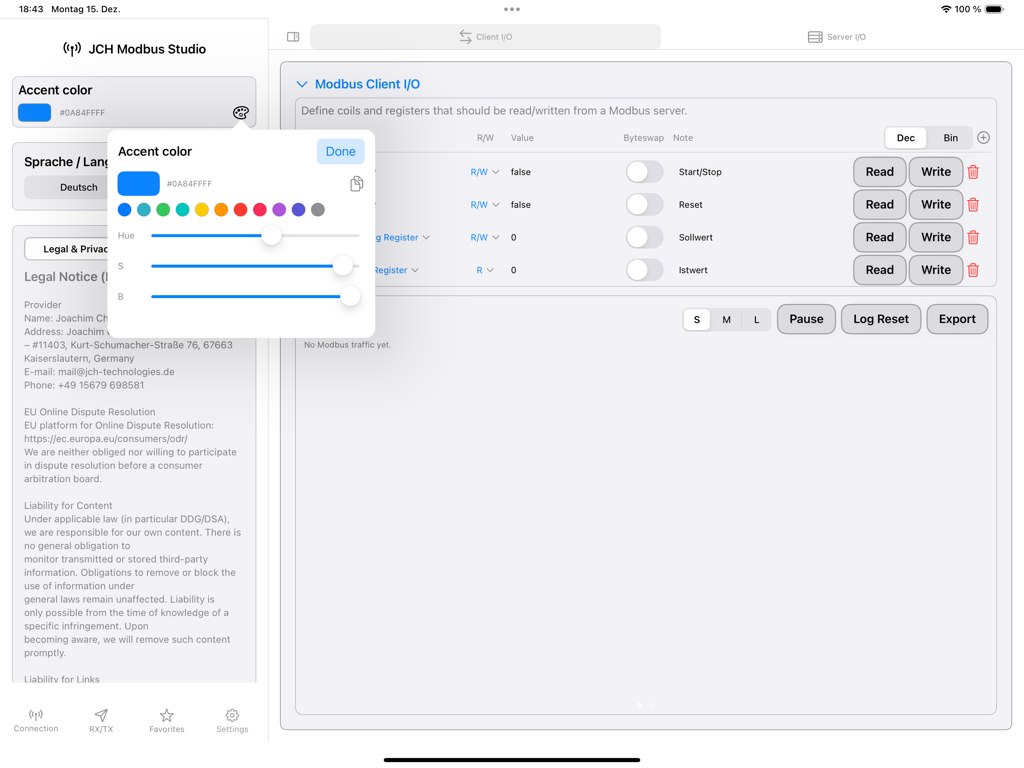Switch value display to Bin mode
1024x768 pixels.
(949, 137)
